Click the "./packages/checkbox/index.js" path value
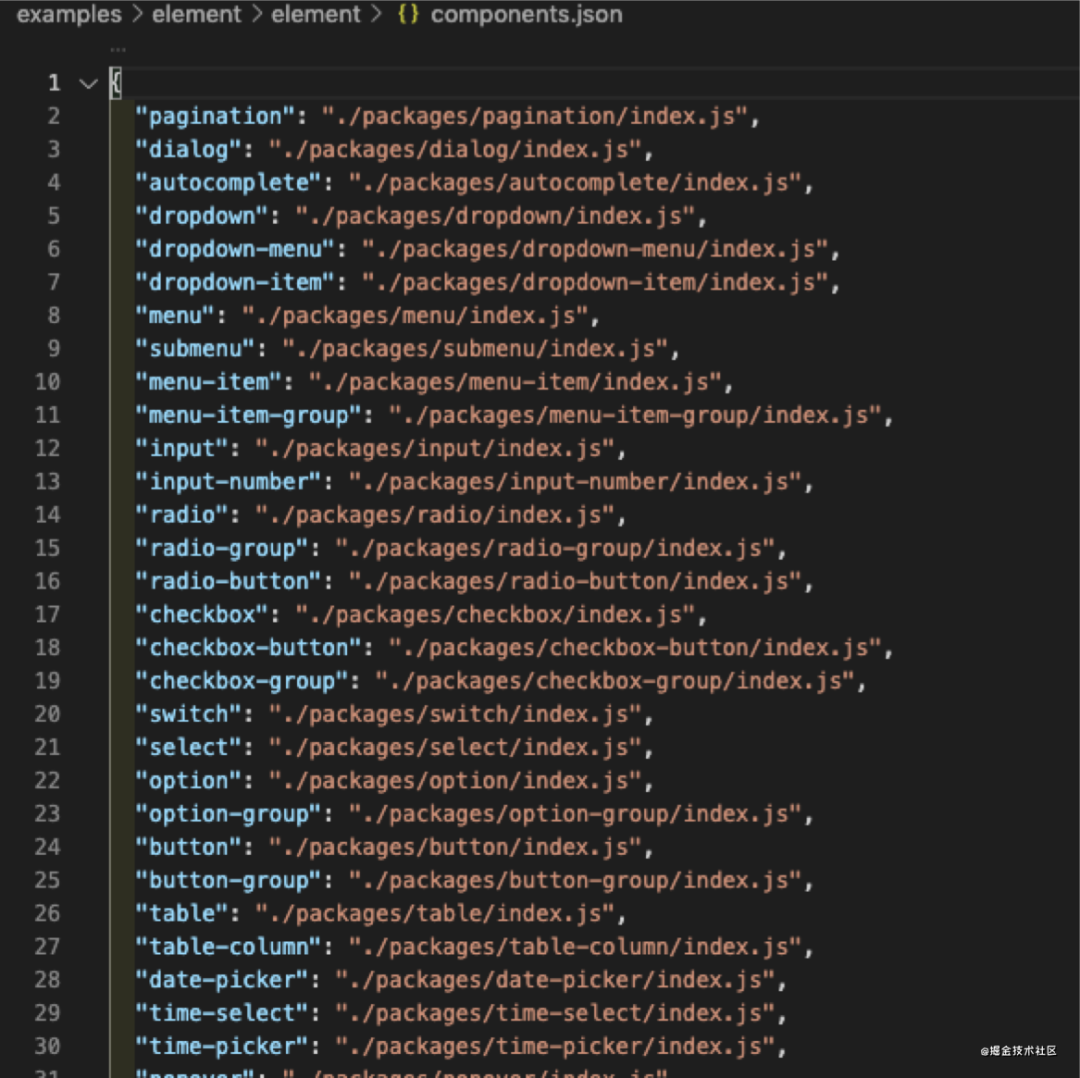The height and width of the screenshot is (1078, 1080). click(x=495, y=614)
